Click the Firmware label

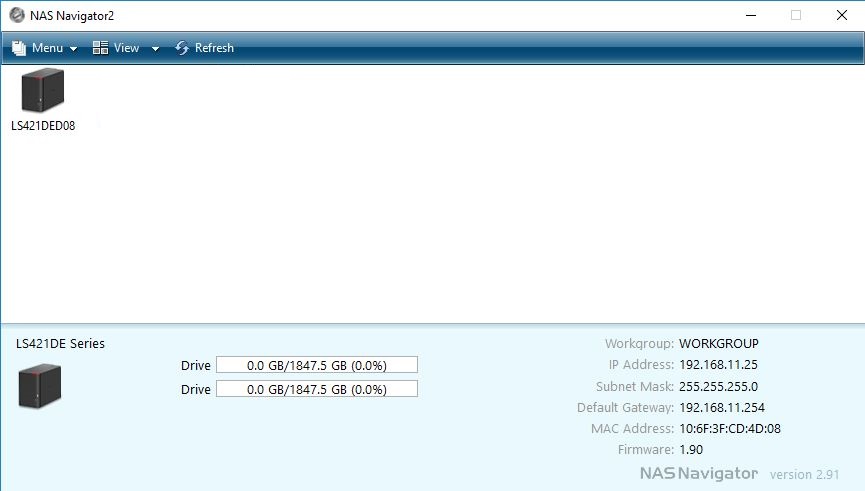pos(646,450)
